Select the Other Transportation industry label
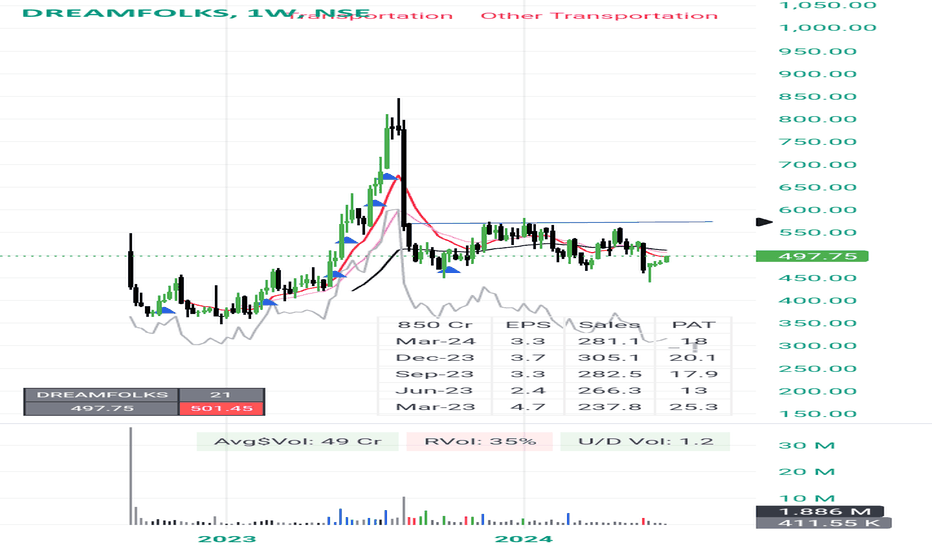This screenshot has height=550, width=932. [599, 16]
